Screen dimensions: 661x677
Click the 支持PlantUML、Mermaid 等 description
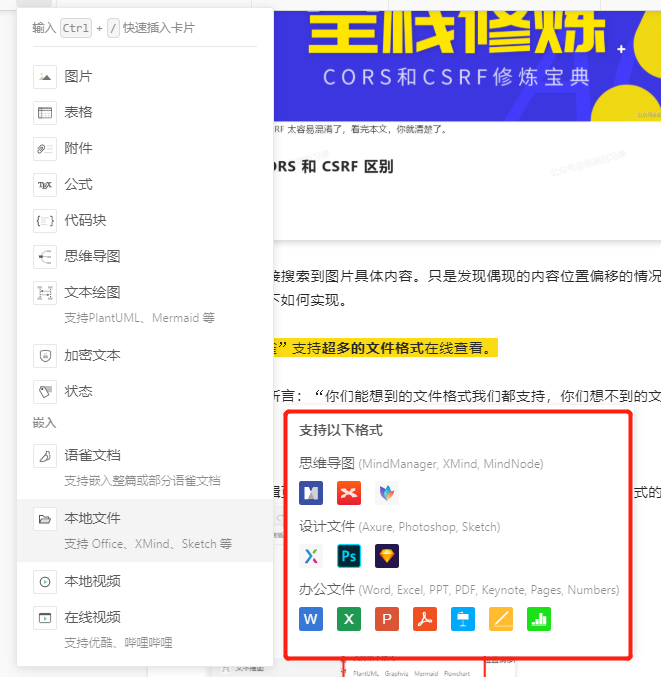point(139,318)
